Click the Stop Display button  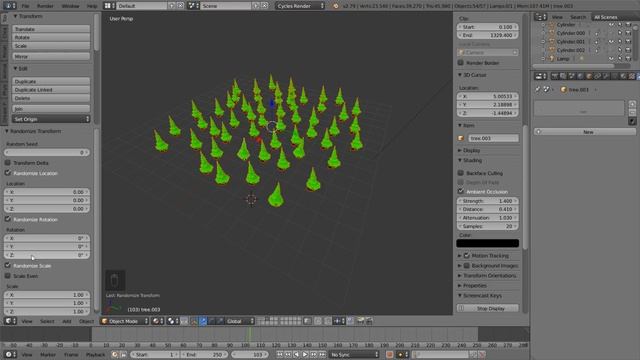[x=488, y=309]
